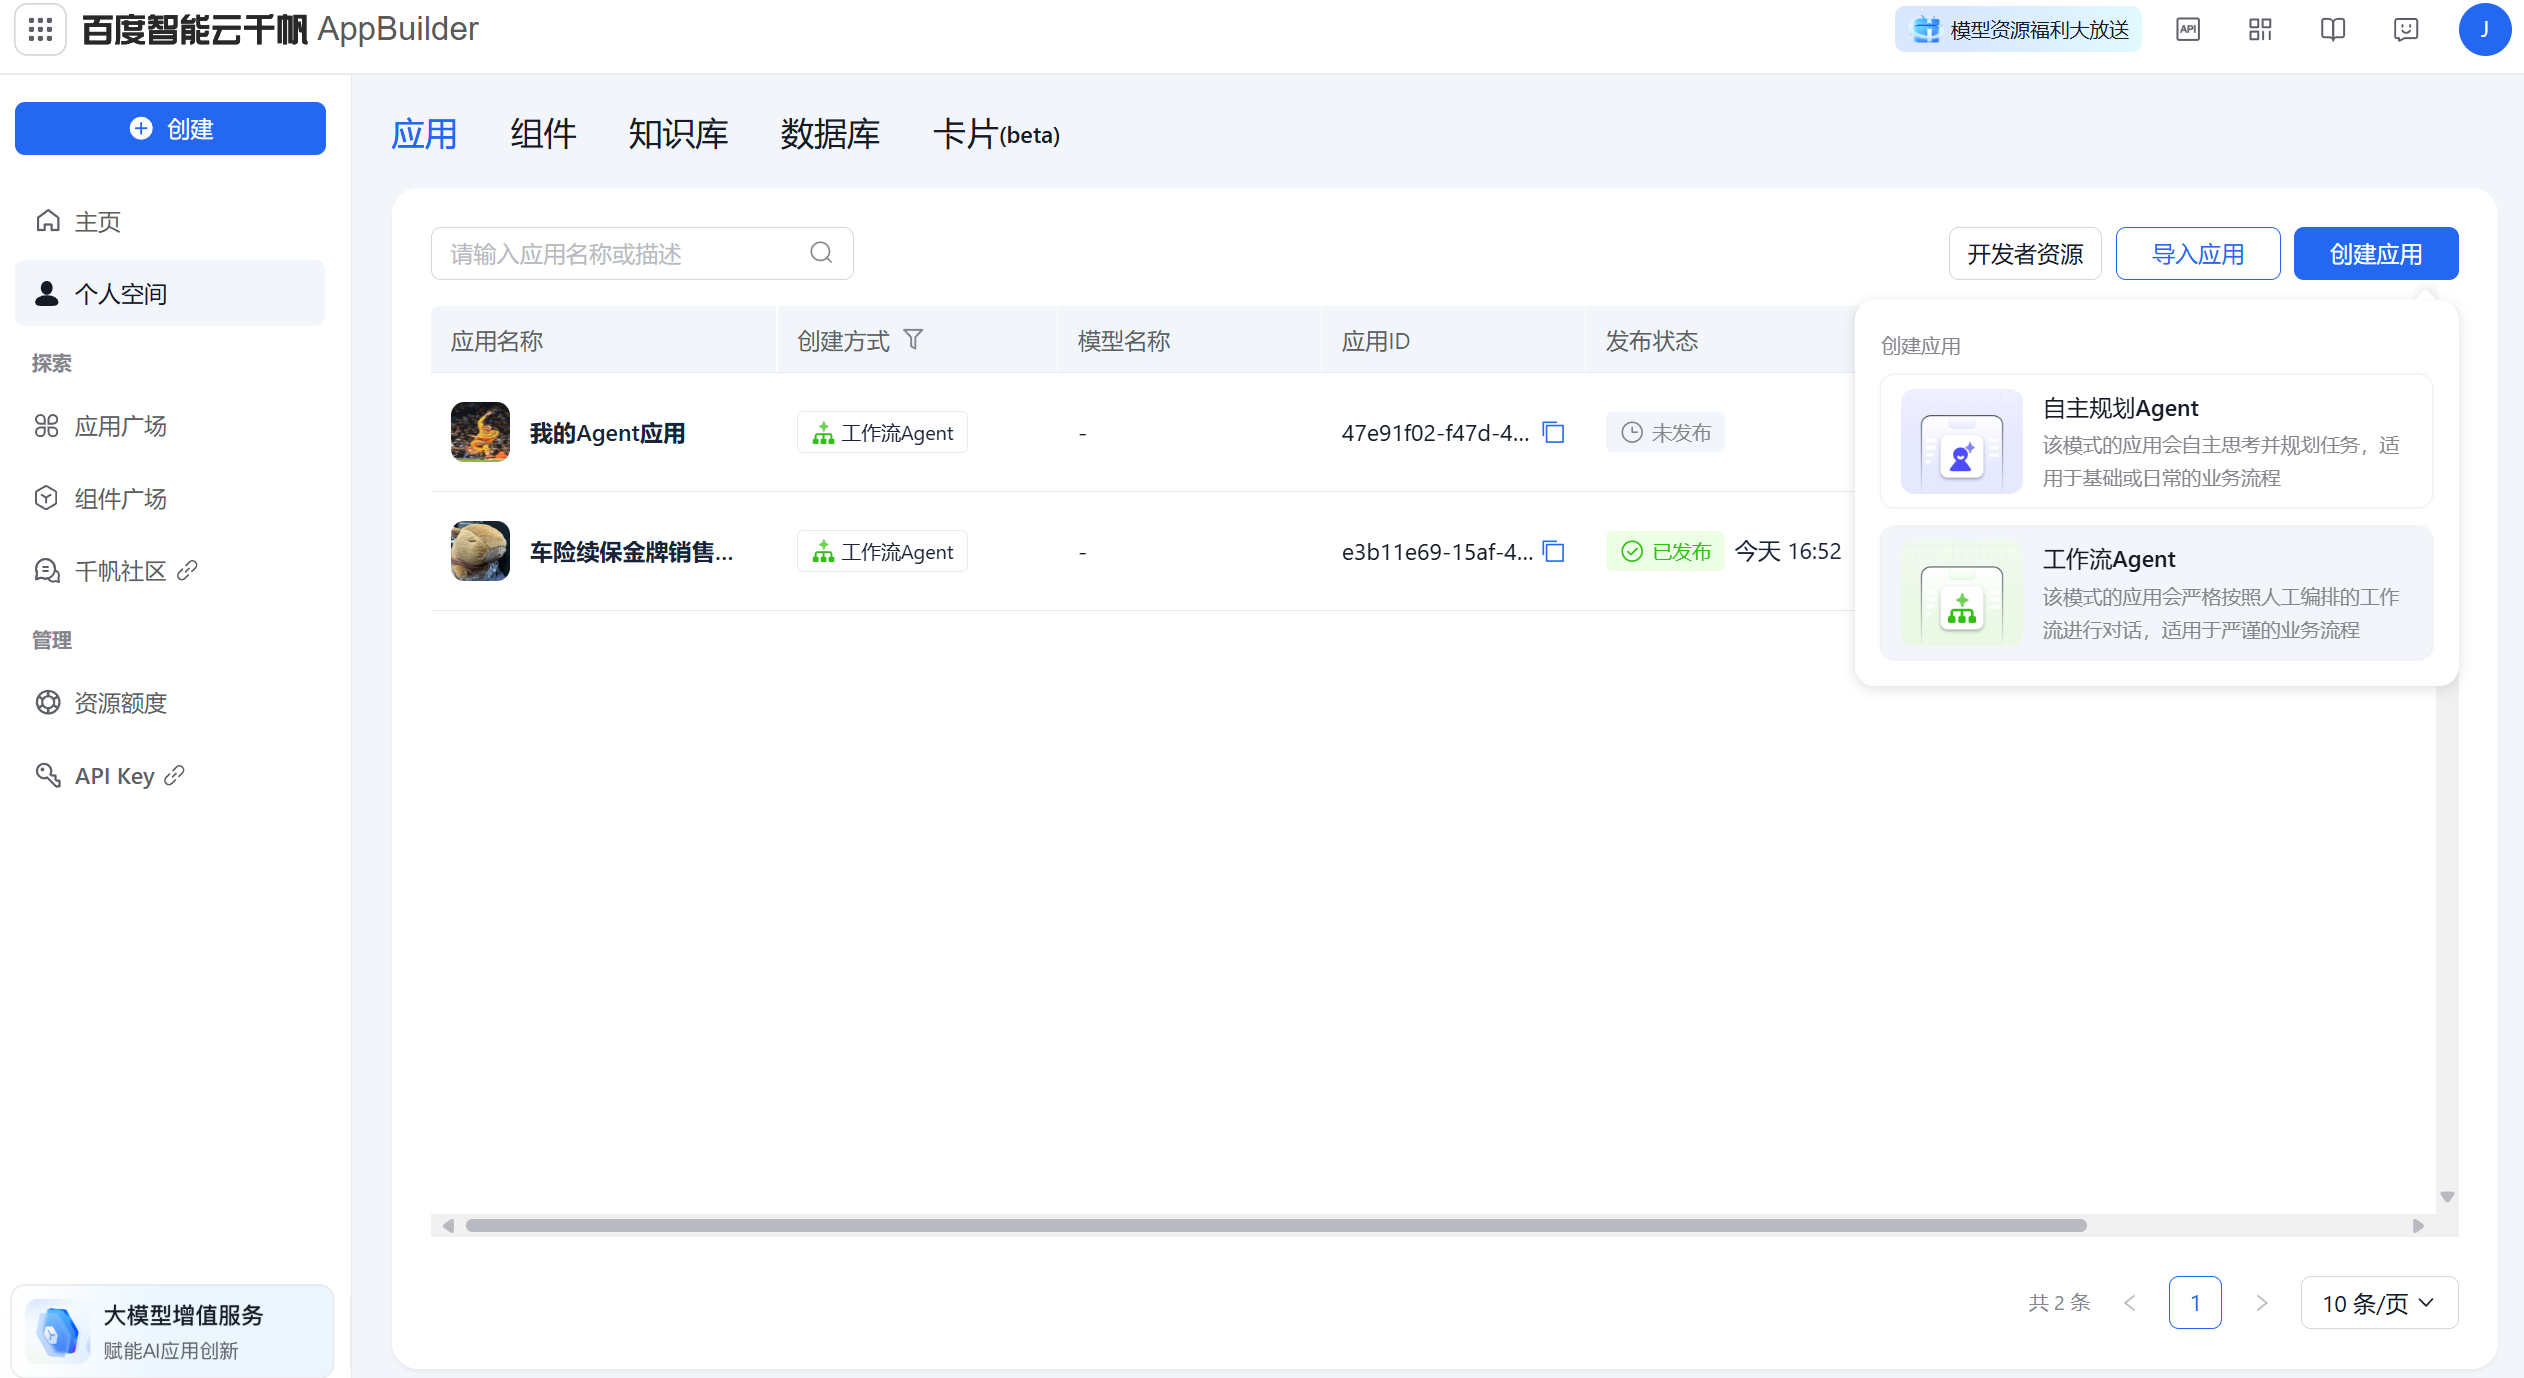Screen dimensions: 2524x1378
Task: Click the horizontal scrollbar of the table
Action: click(1275, 1226)
